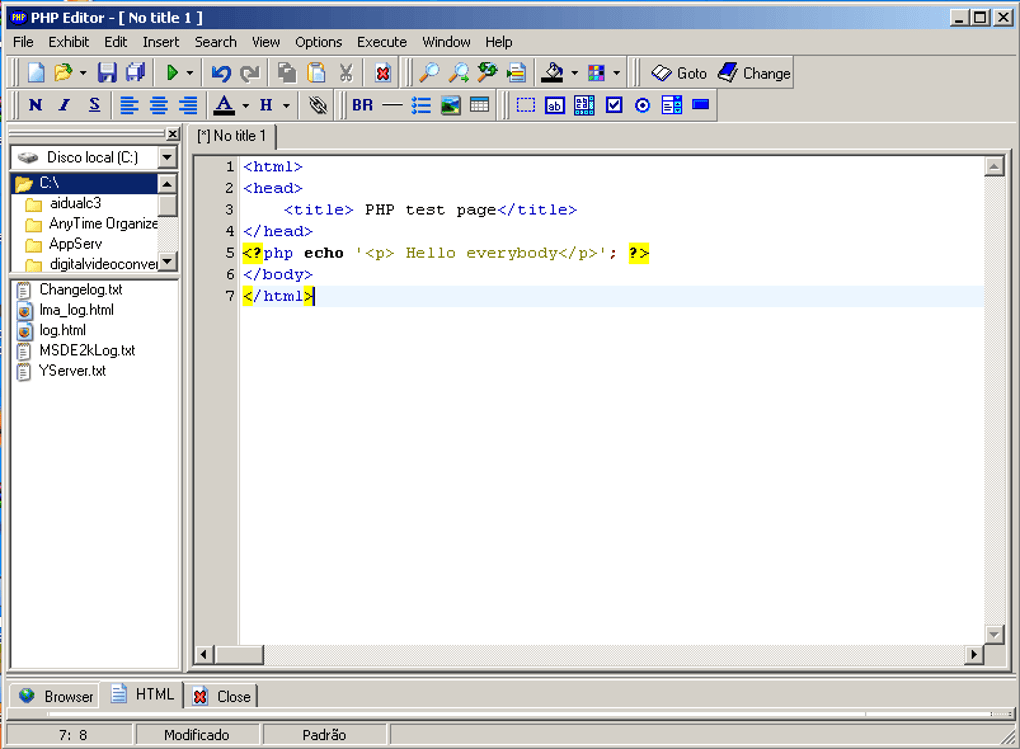Image resolution: width=1020 pixels, height=749 pixels.
Task: Select the aidualc3 folder
Action: (75, 203)
